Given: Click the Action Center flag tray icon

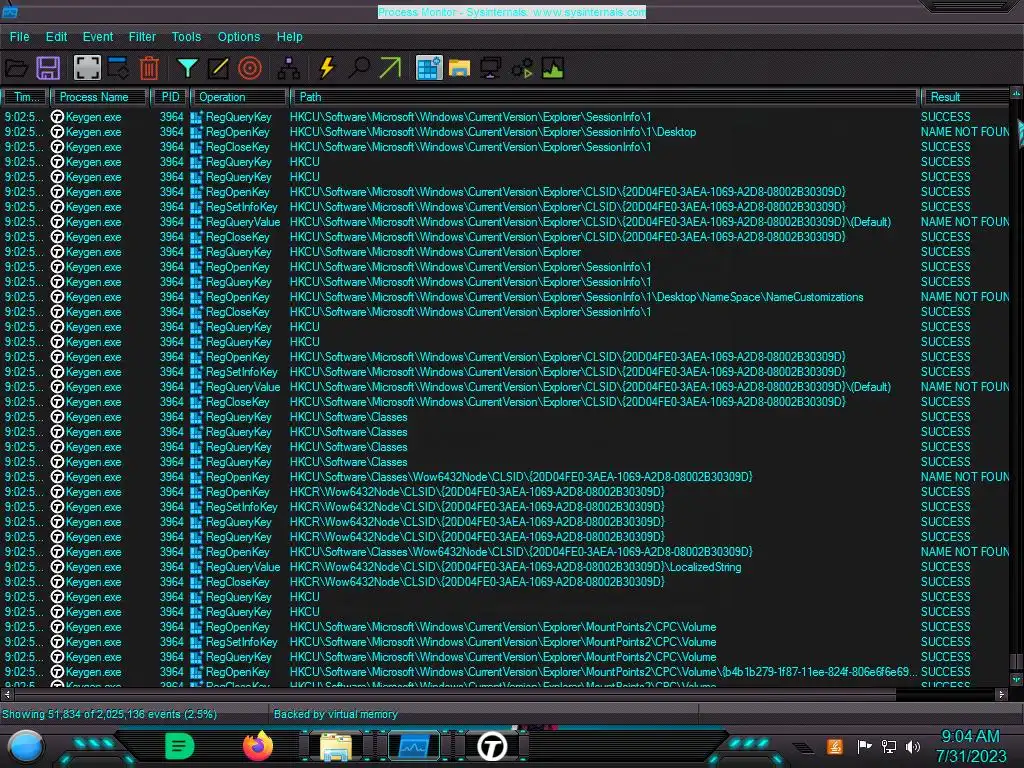Looking at the screenshot, I should [865, 746].
